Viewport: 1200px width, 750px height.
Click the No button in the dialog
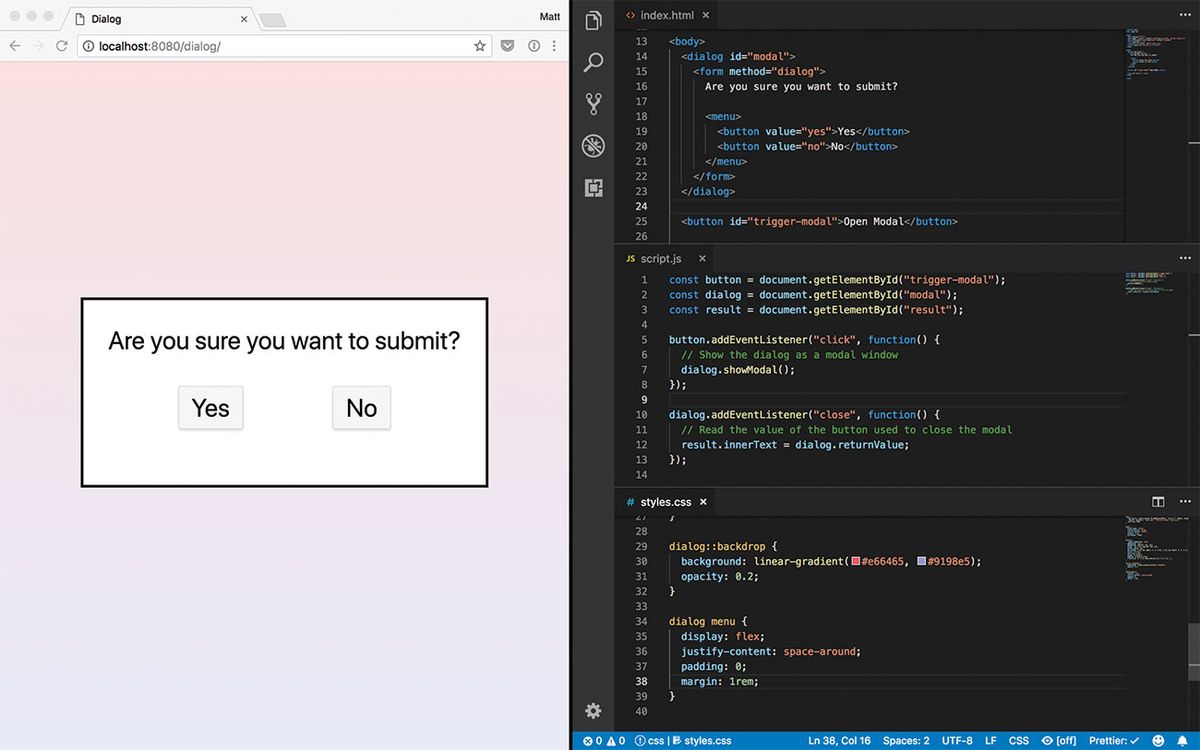coord(361,408)
